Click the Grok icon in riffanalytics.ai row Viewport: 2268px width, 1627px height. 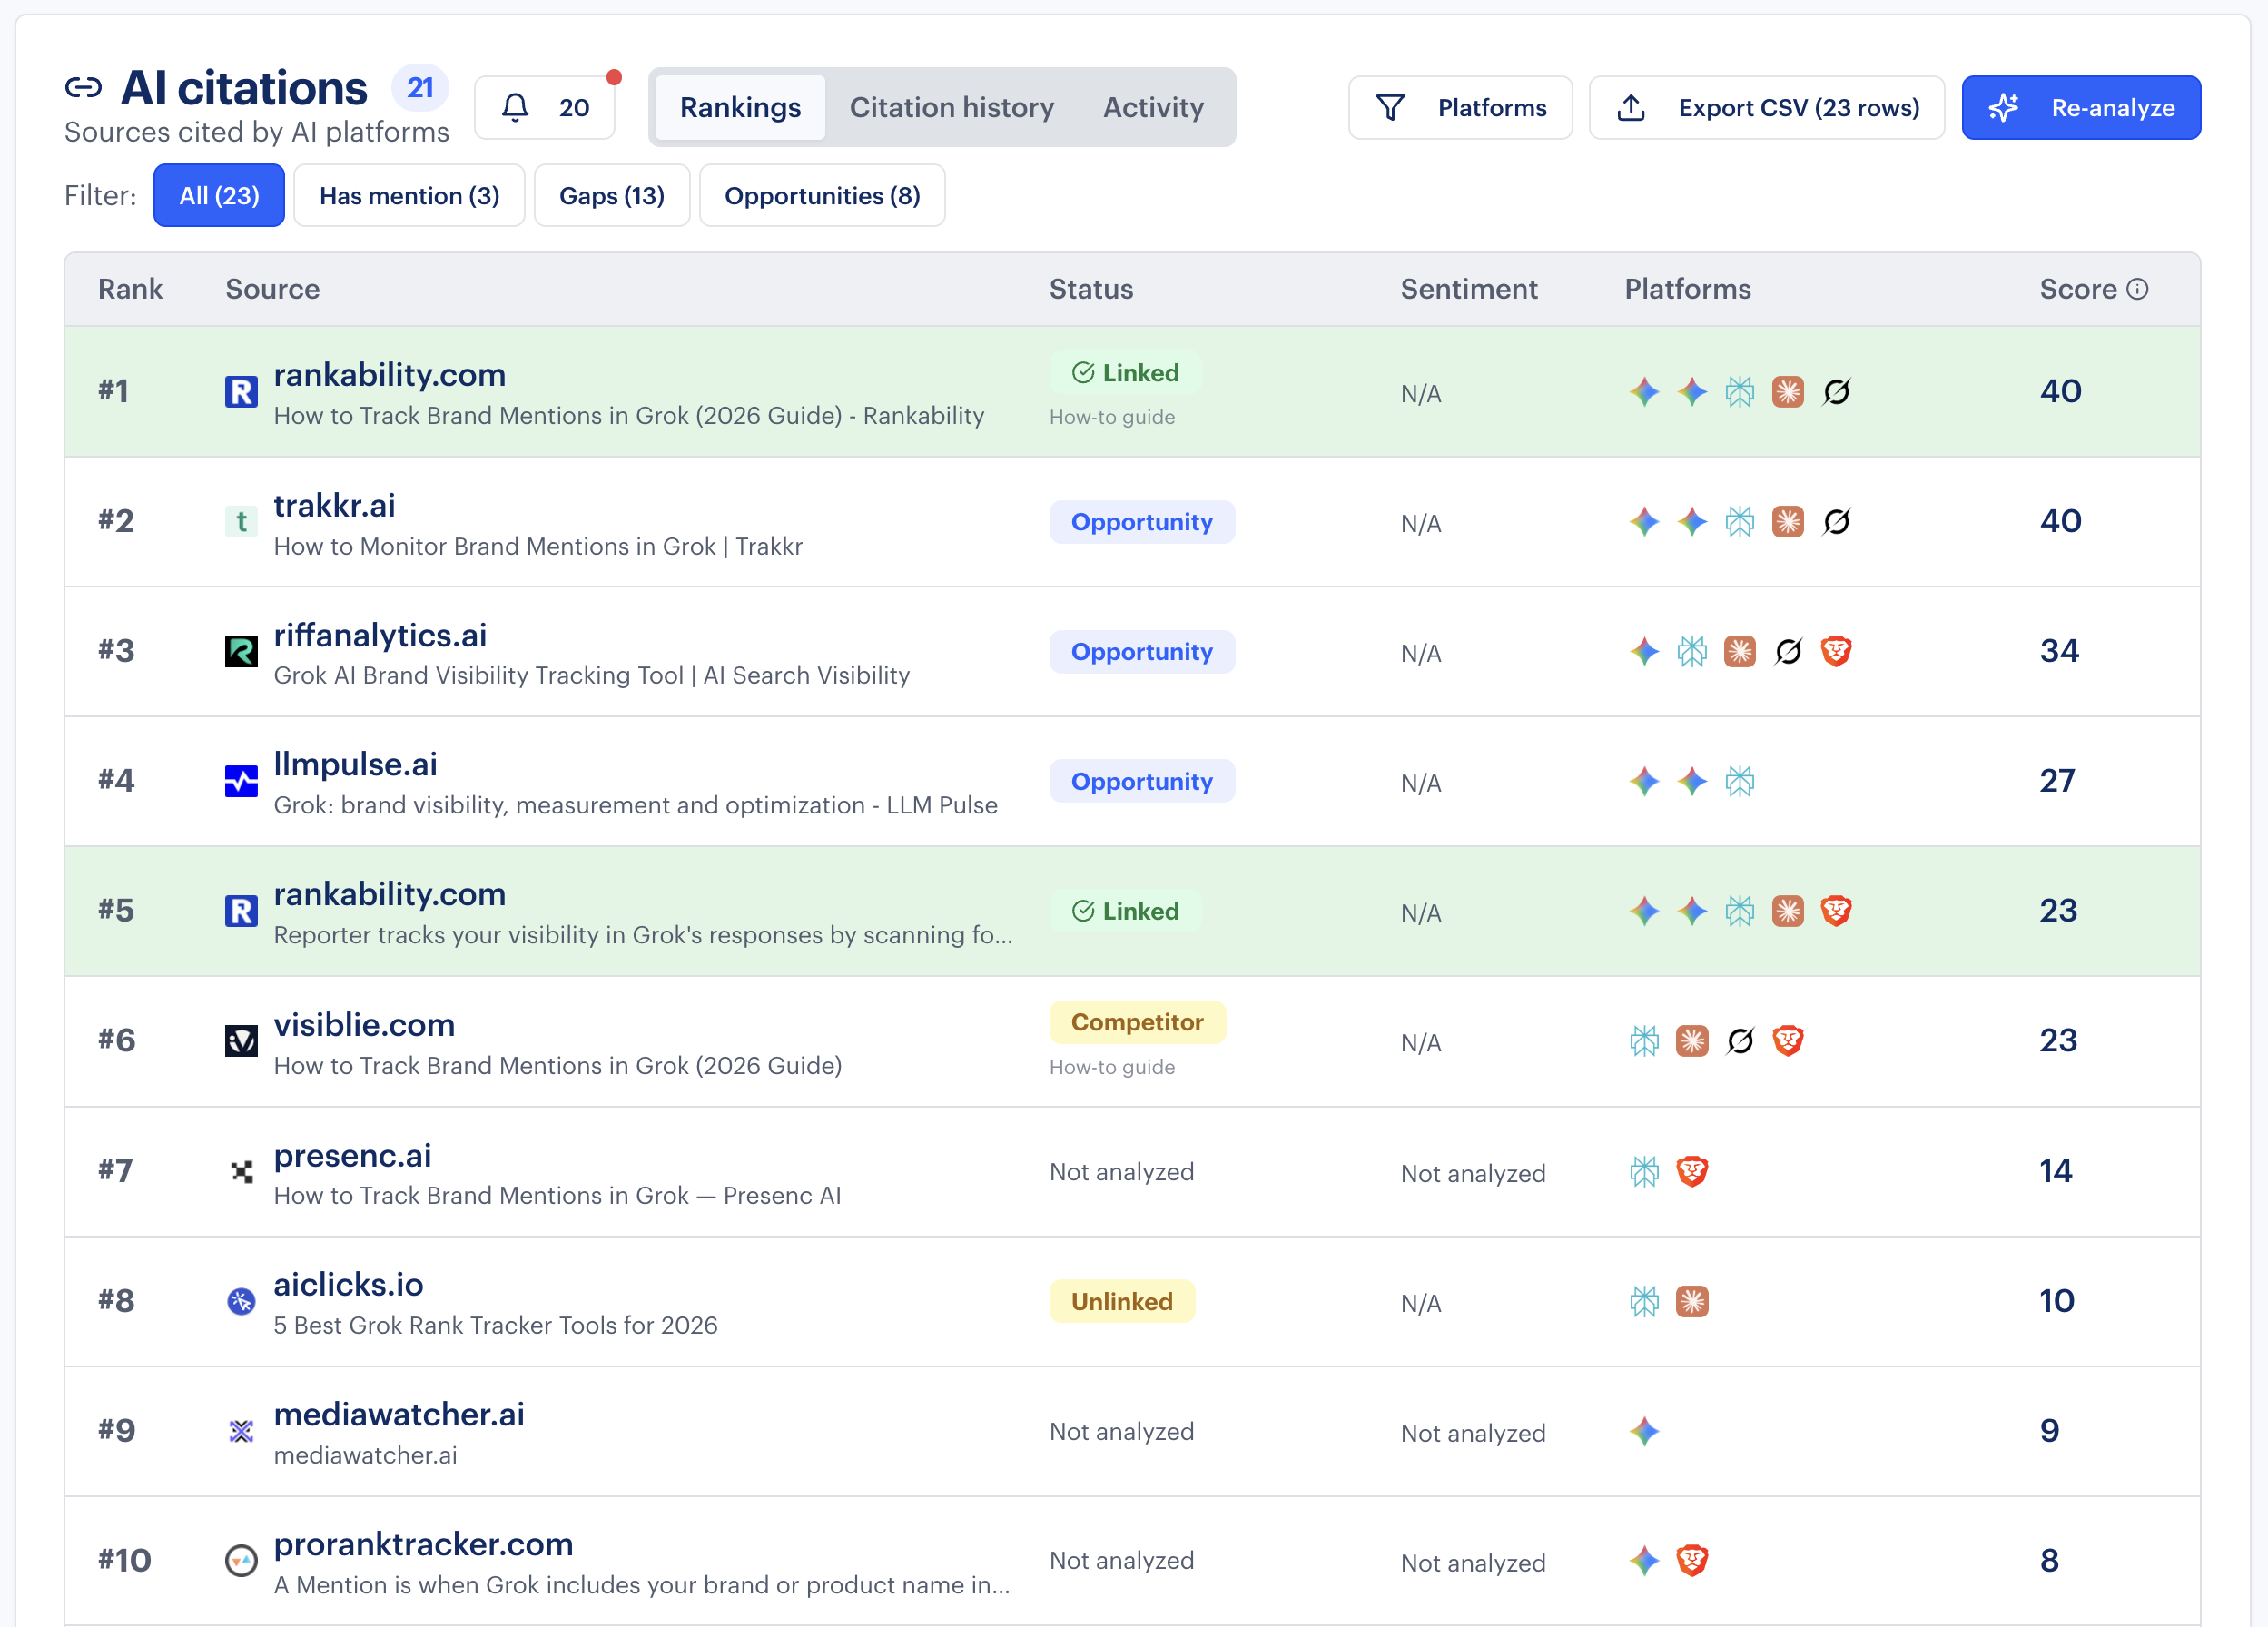click(1788, 651)
